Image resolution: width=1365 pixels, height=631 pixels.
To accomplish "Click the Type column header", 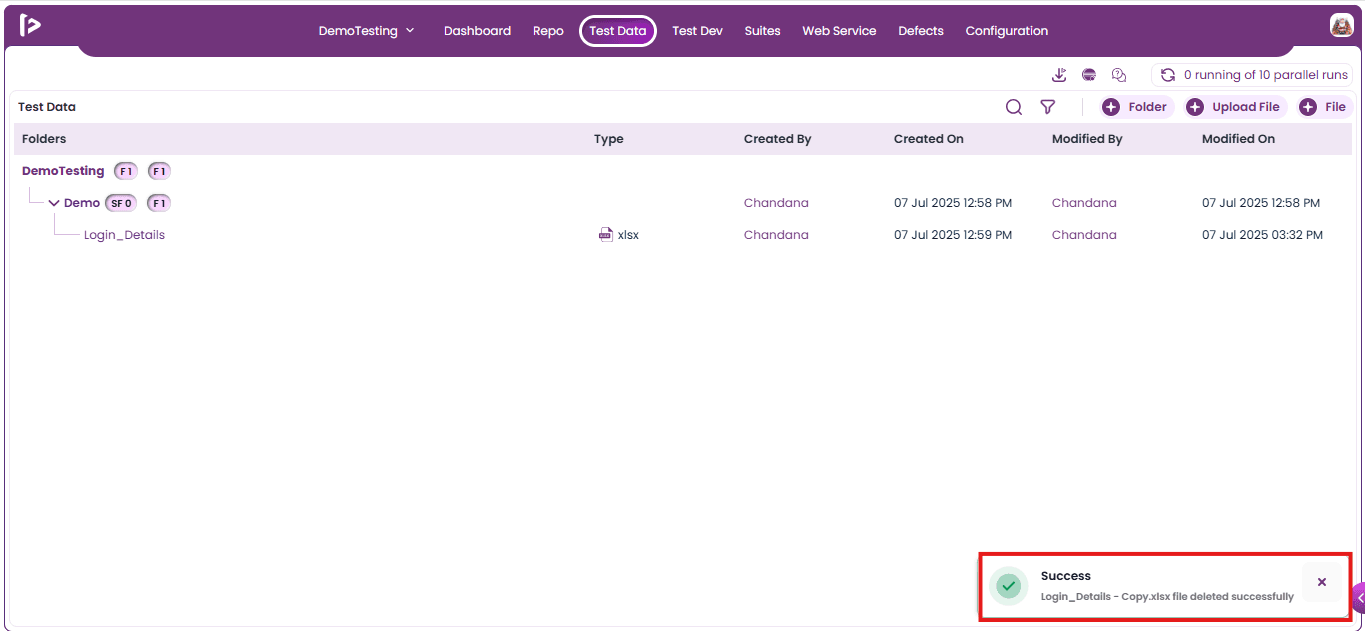I will pyautogui.click(x=608, y=139).
